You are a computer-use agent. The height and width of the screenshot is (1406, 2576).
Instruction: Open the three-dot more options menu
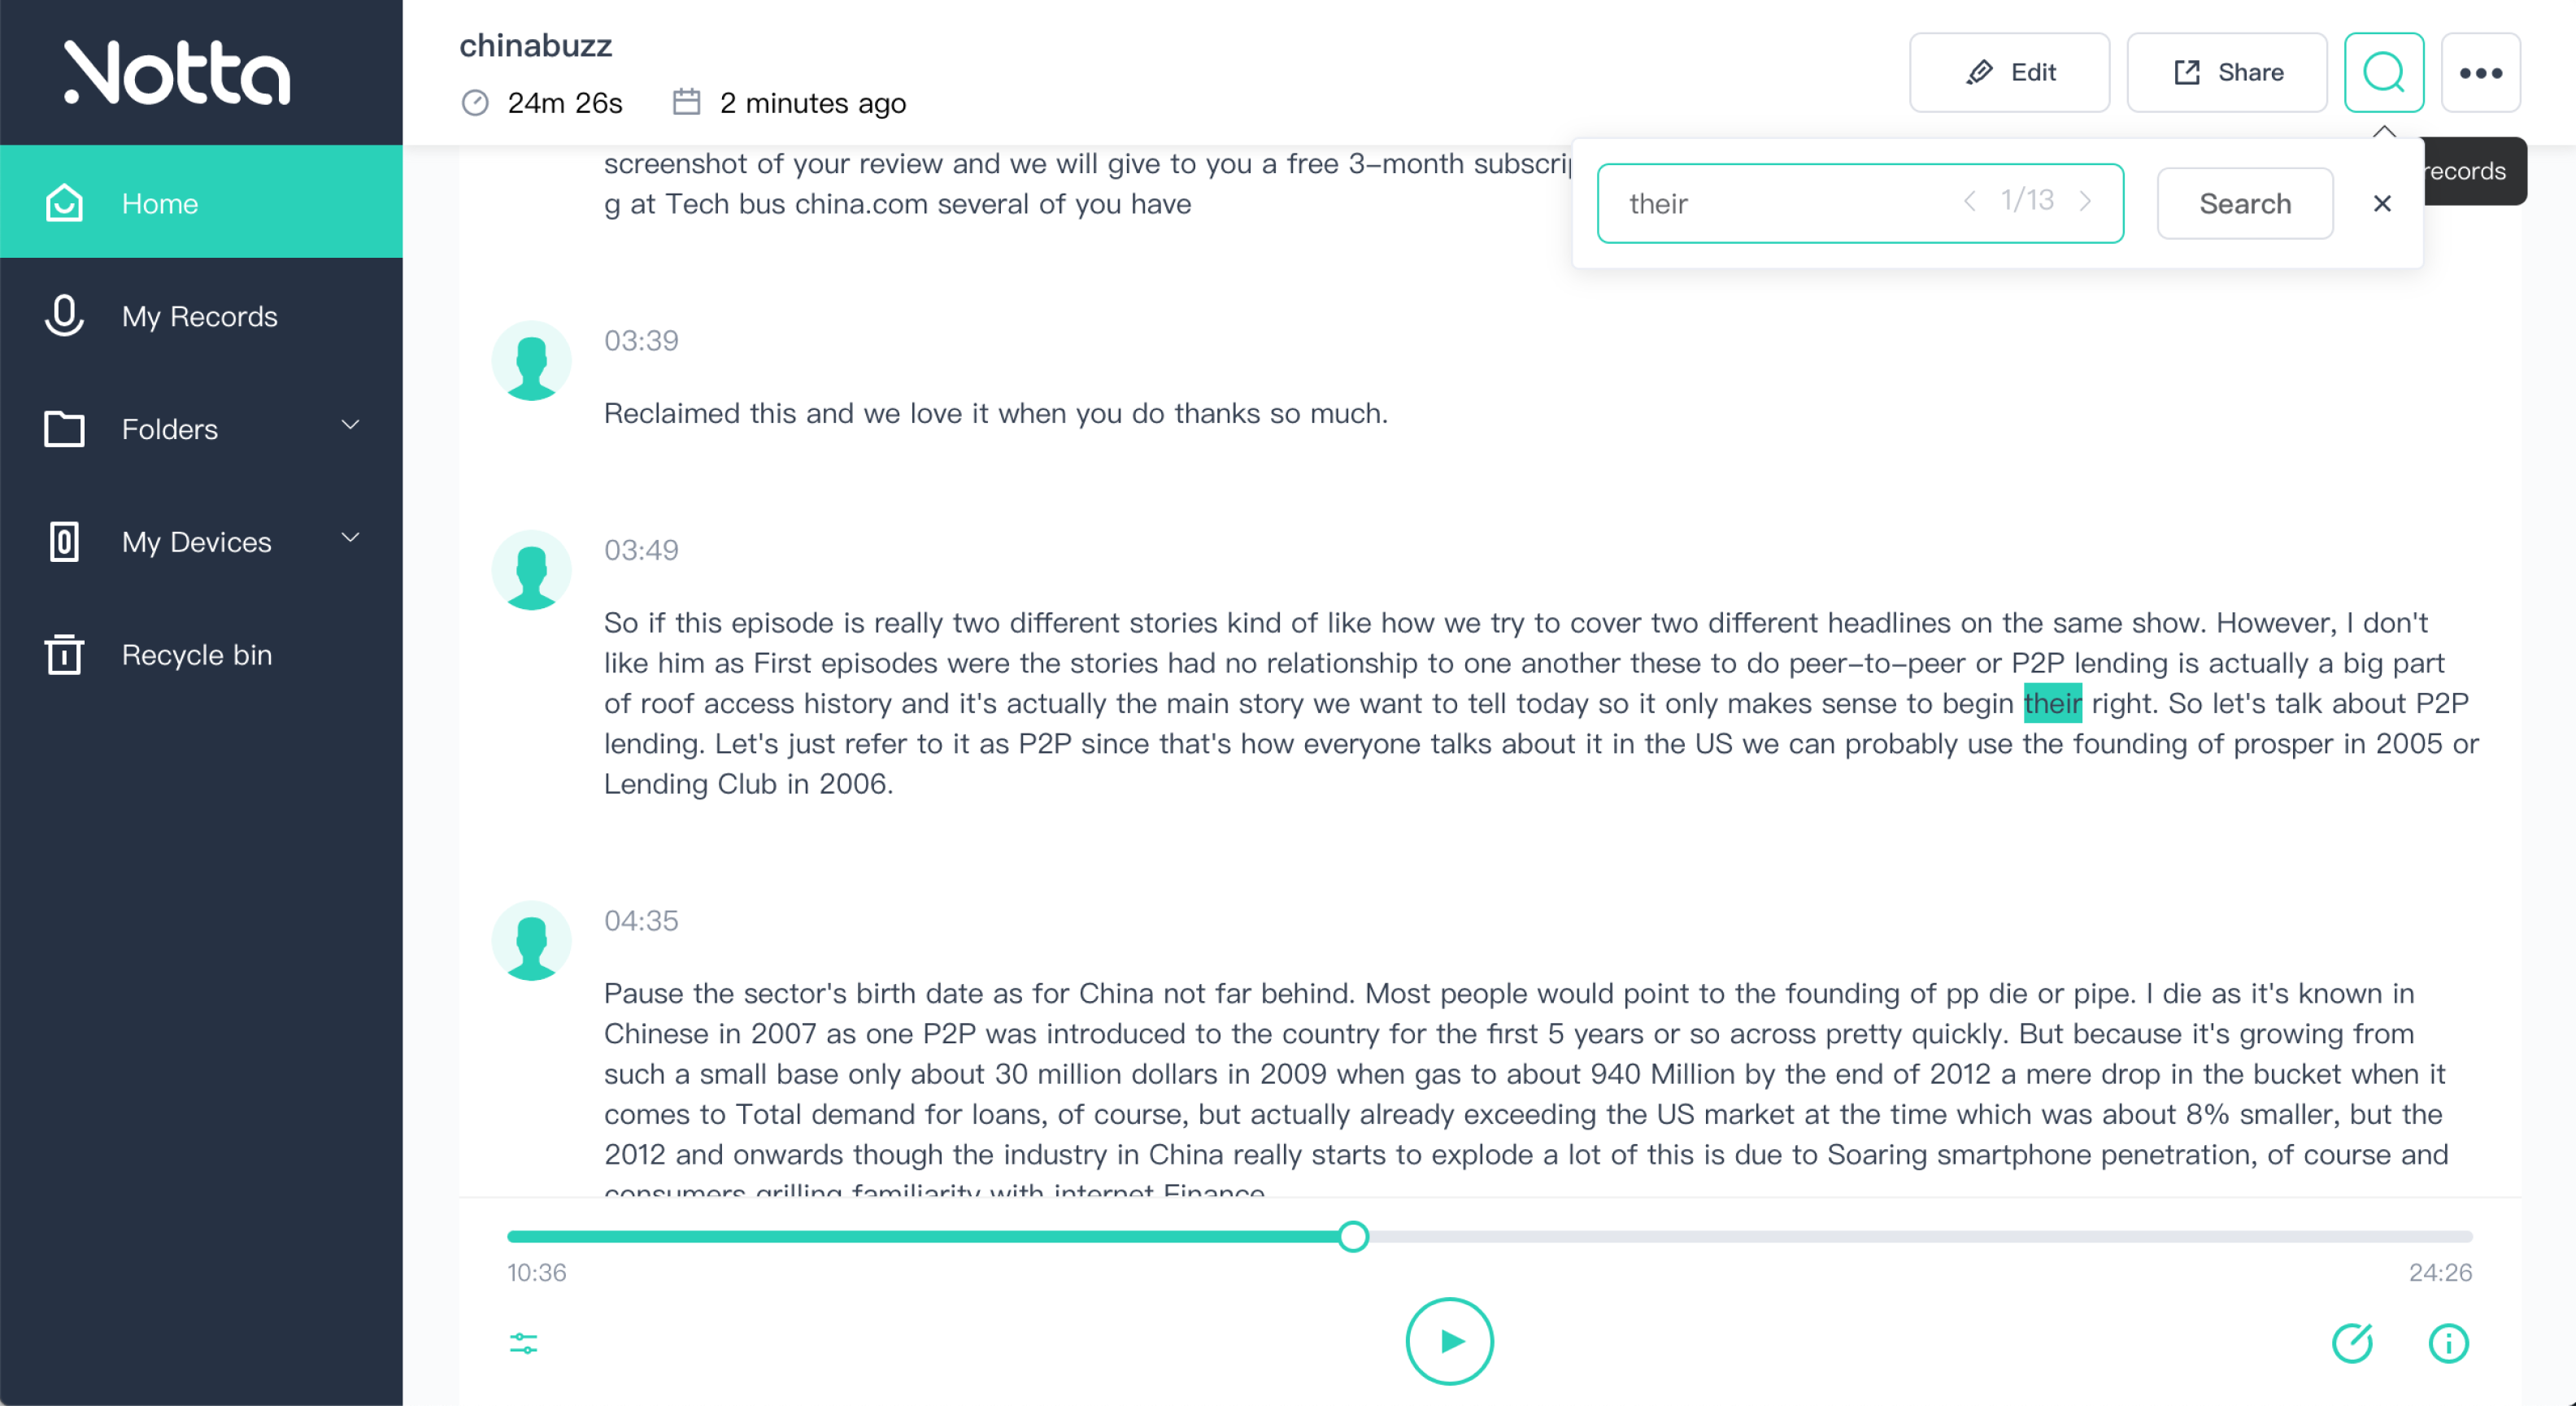point(2480,72)
